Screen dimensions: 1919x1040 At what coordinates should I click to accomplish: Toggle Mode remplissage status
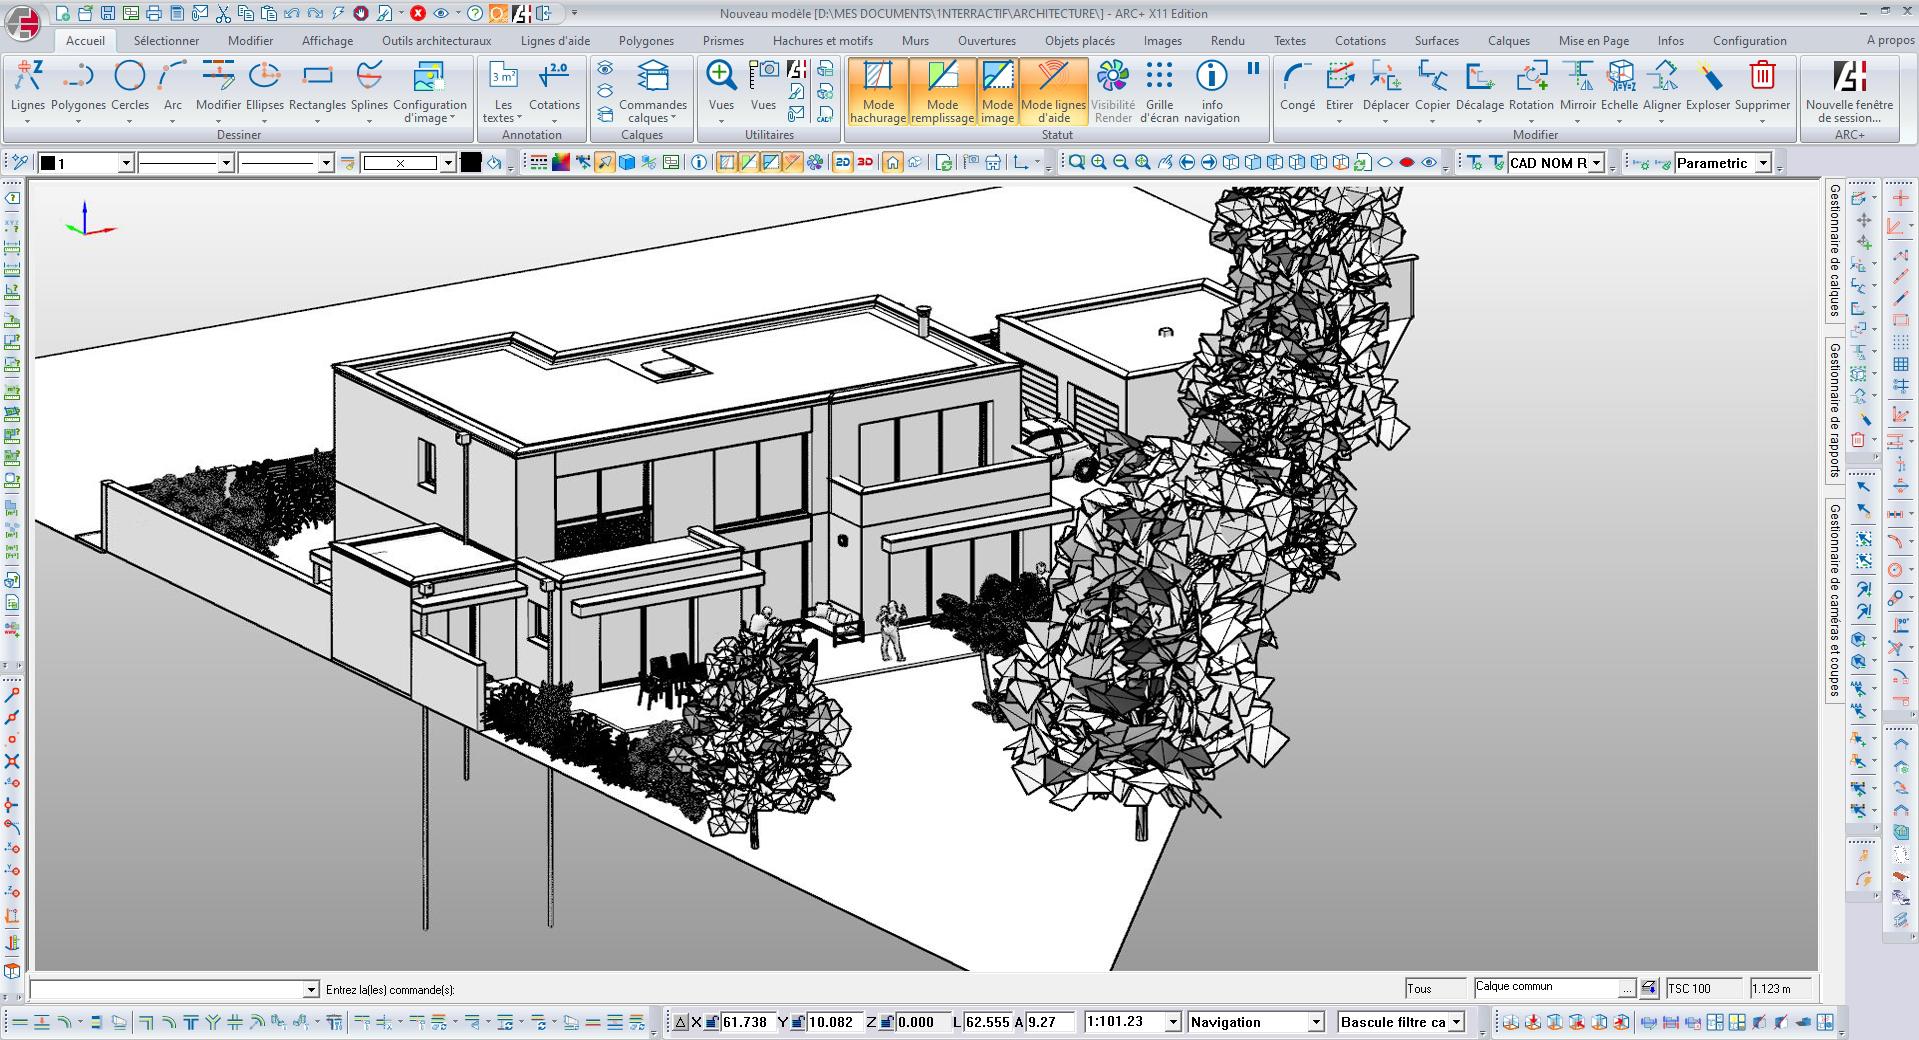click(942, 90)
